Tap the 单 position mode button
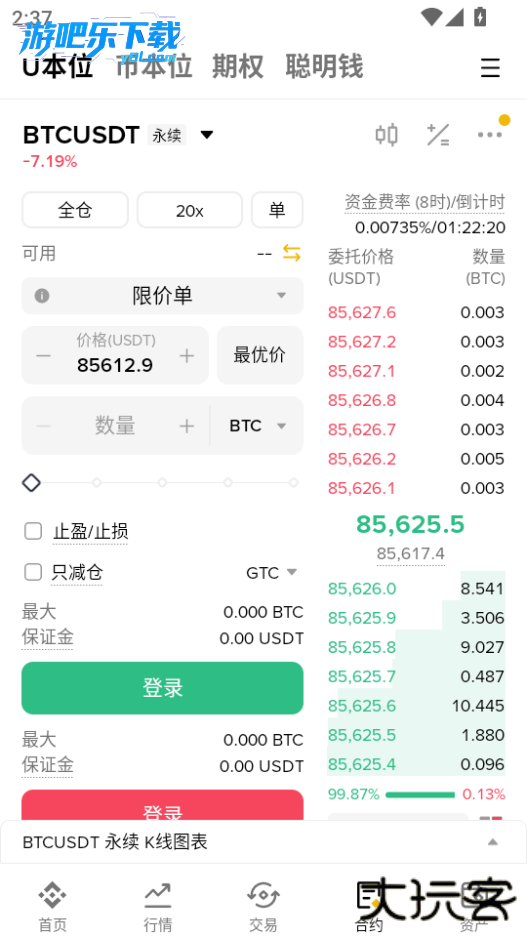 277,210
